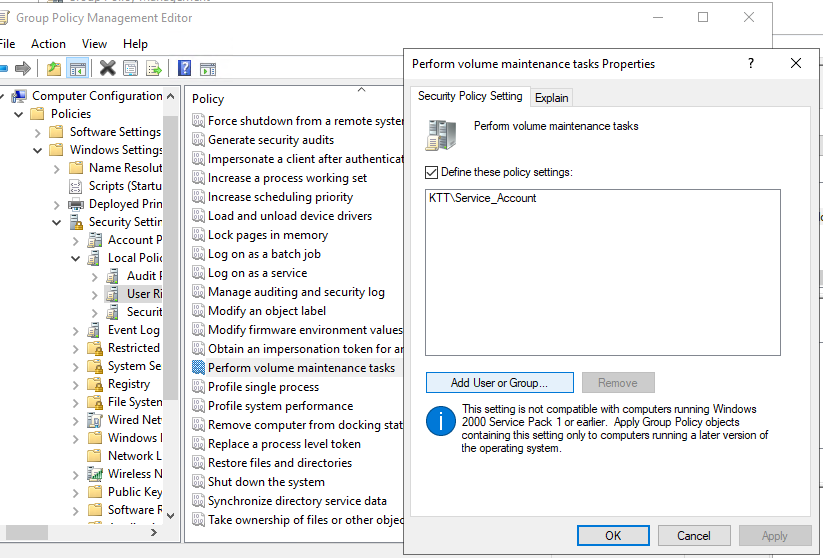
Task: Click the Generate security audits policy icon
Action: pyautogui.click(x=198, y=140)
